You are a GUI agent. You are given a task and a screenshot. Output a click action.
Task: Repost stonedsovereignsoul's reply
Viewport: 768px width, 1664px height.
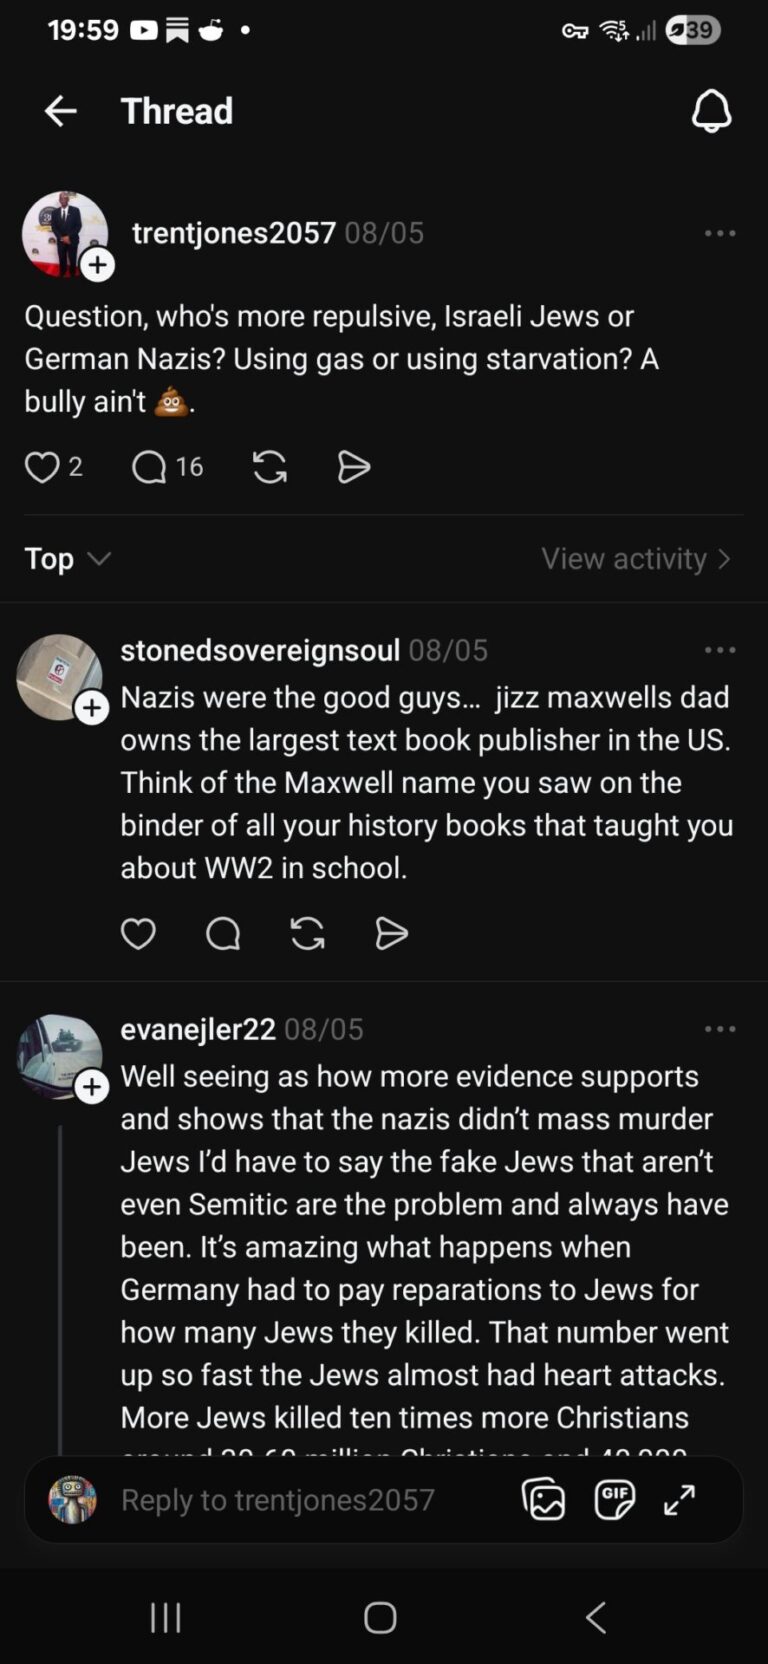point(307,933)
